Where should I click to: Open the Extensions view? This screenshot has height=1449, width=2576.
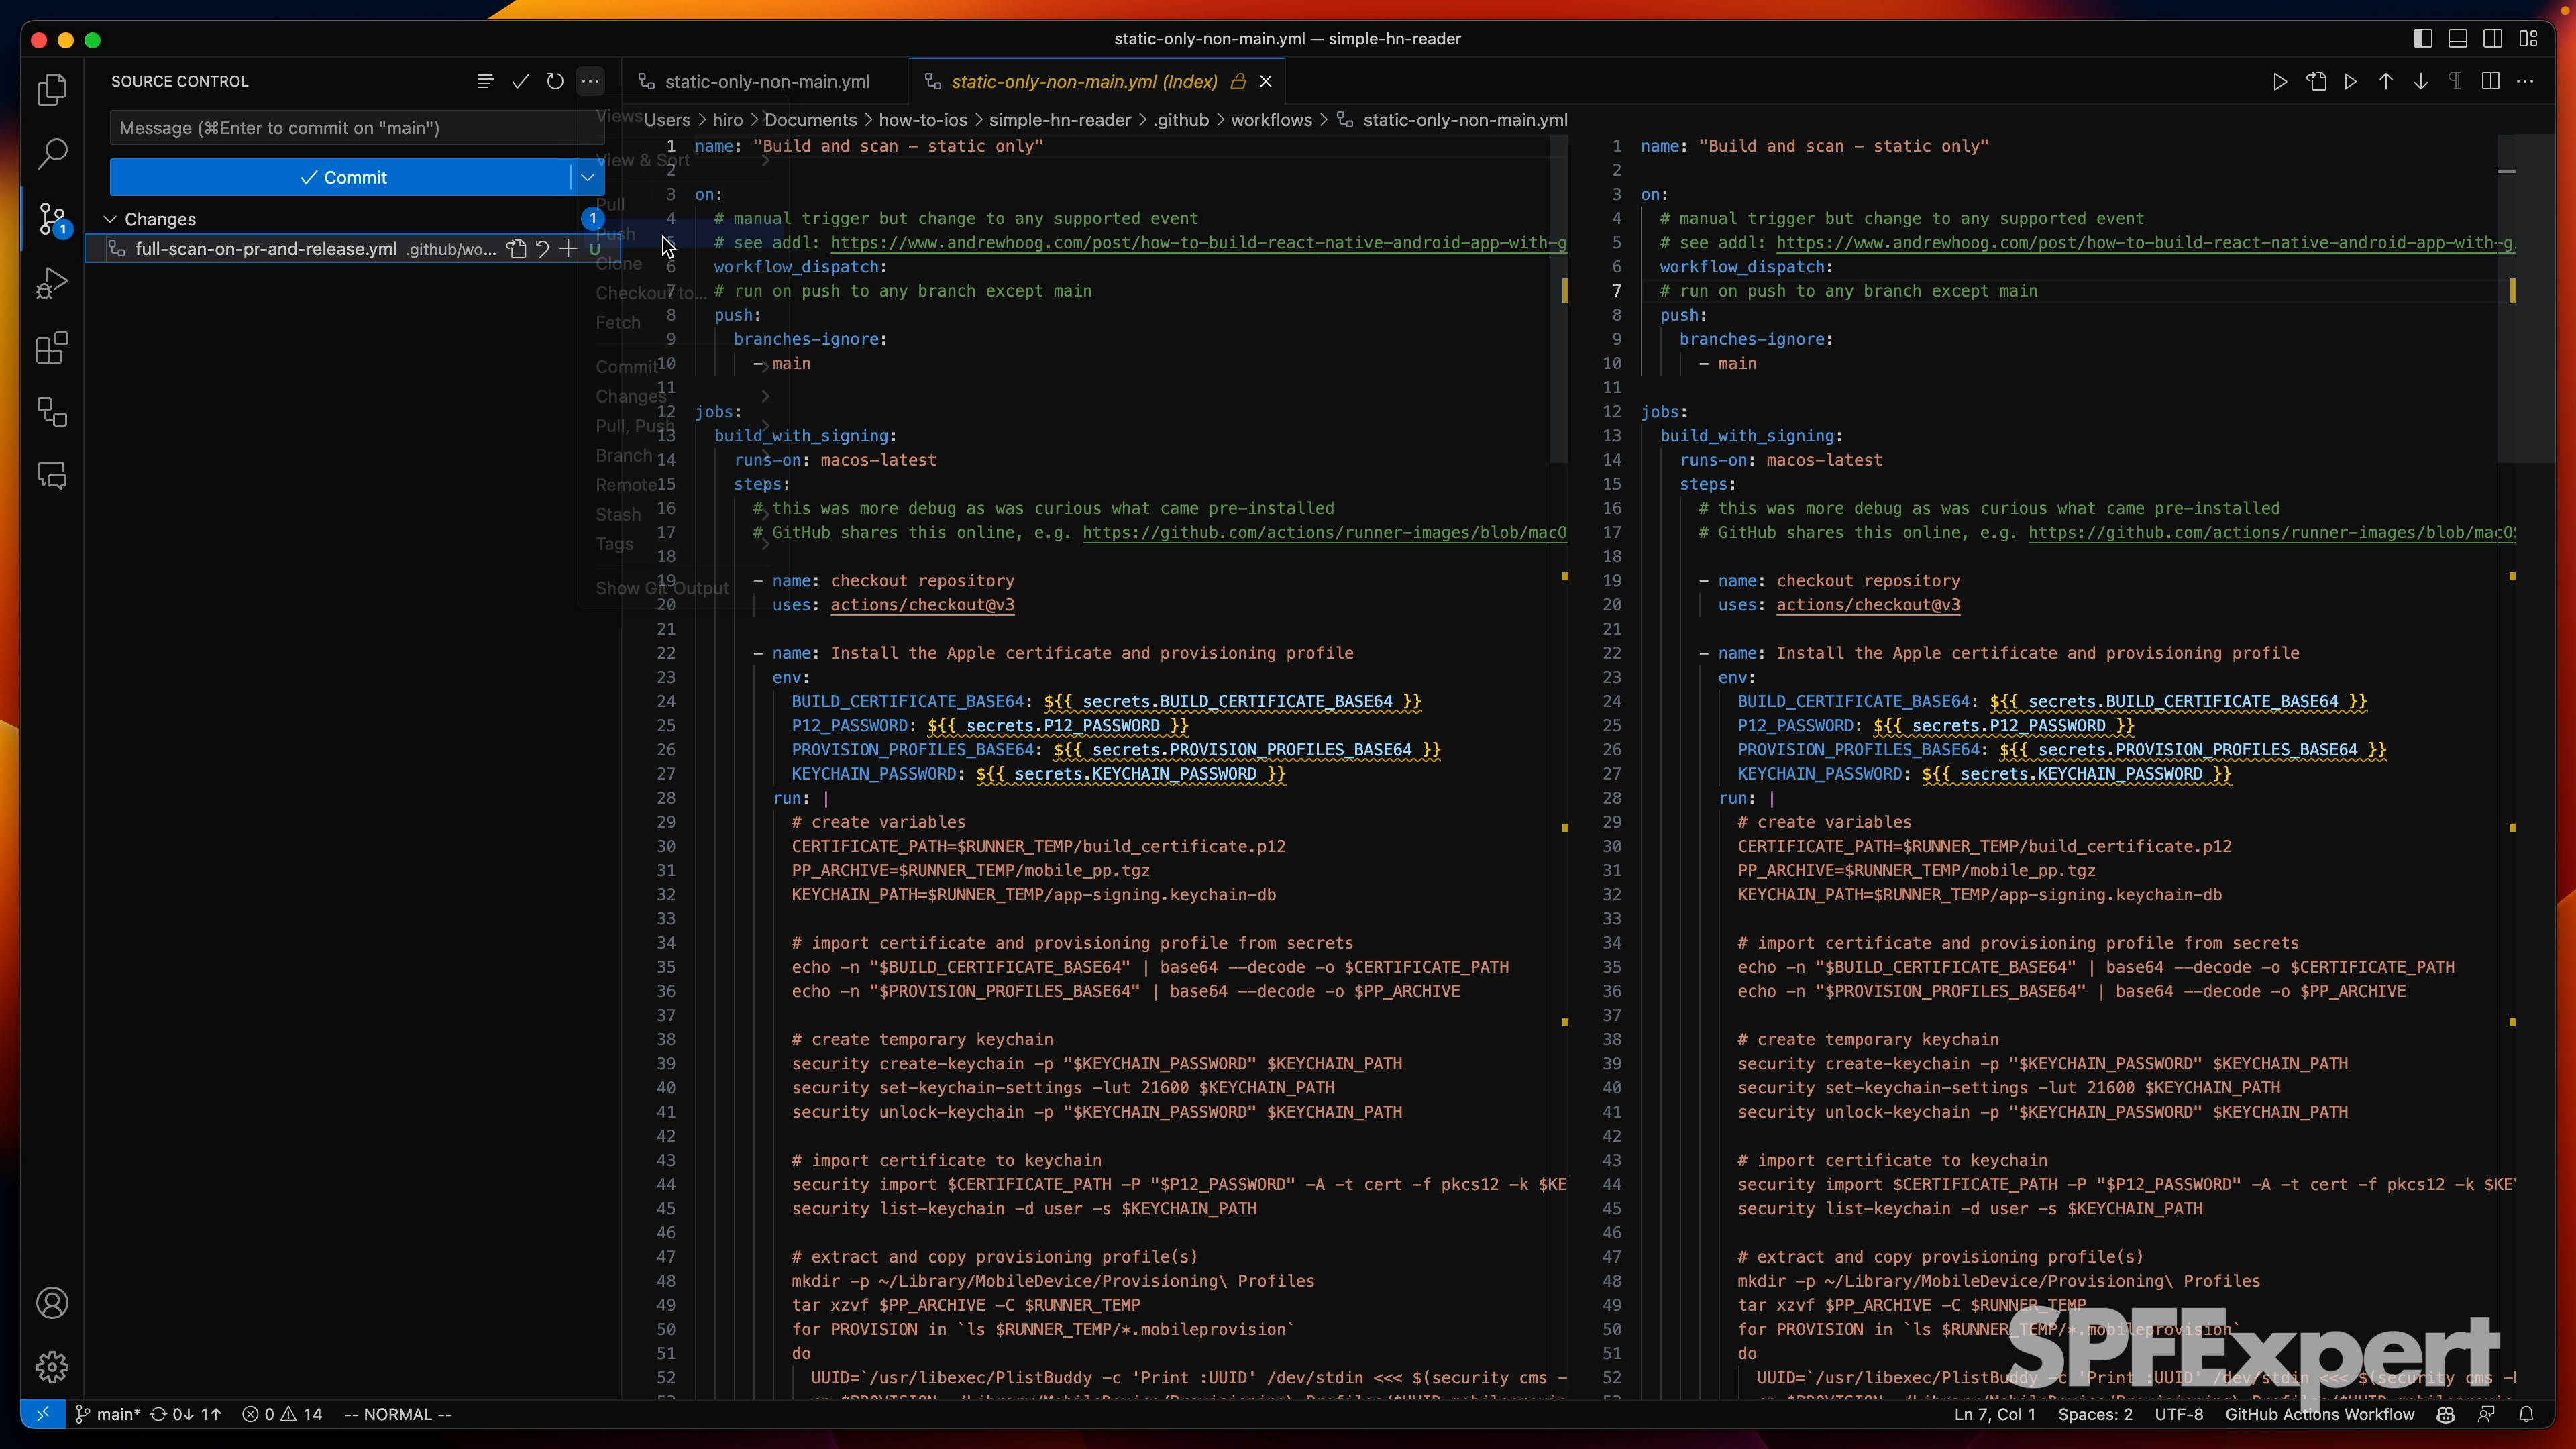(52, 348)
